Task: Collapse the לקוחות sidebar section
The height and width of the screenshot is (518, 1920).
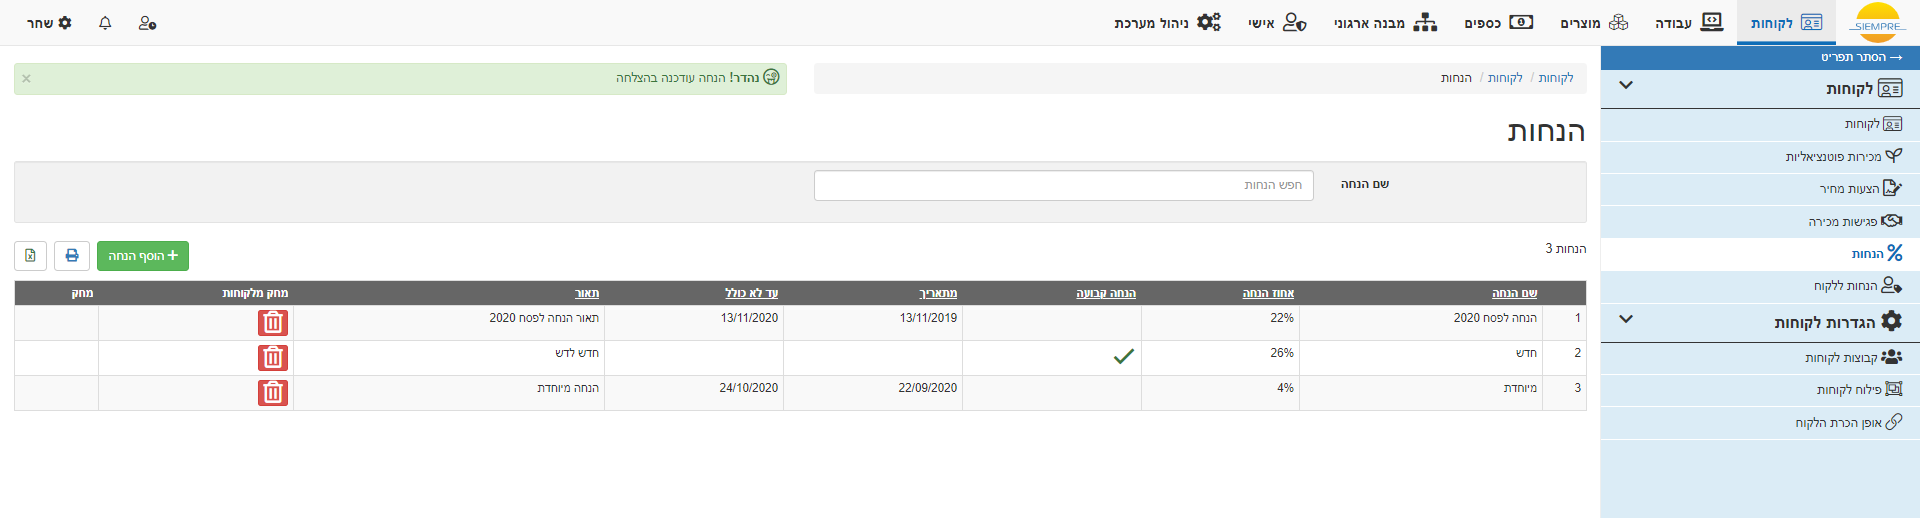Action: [1626, 85]
